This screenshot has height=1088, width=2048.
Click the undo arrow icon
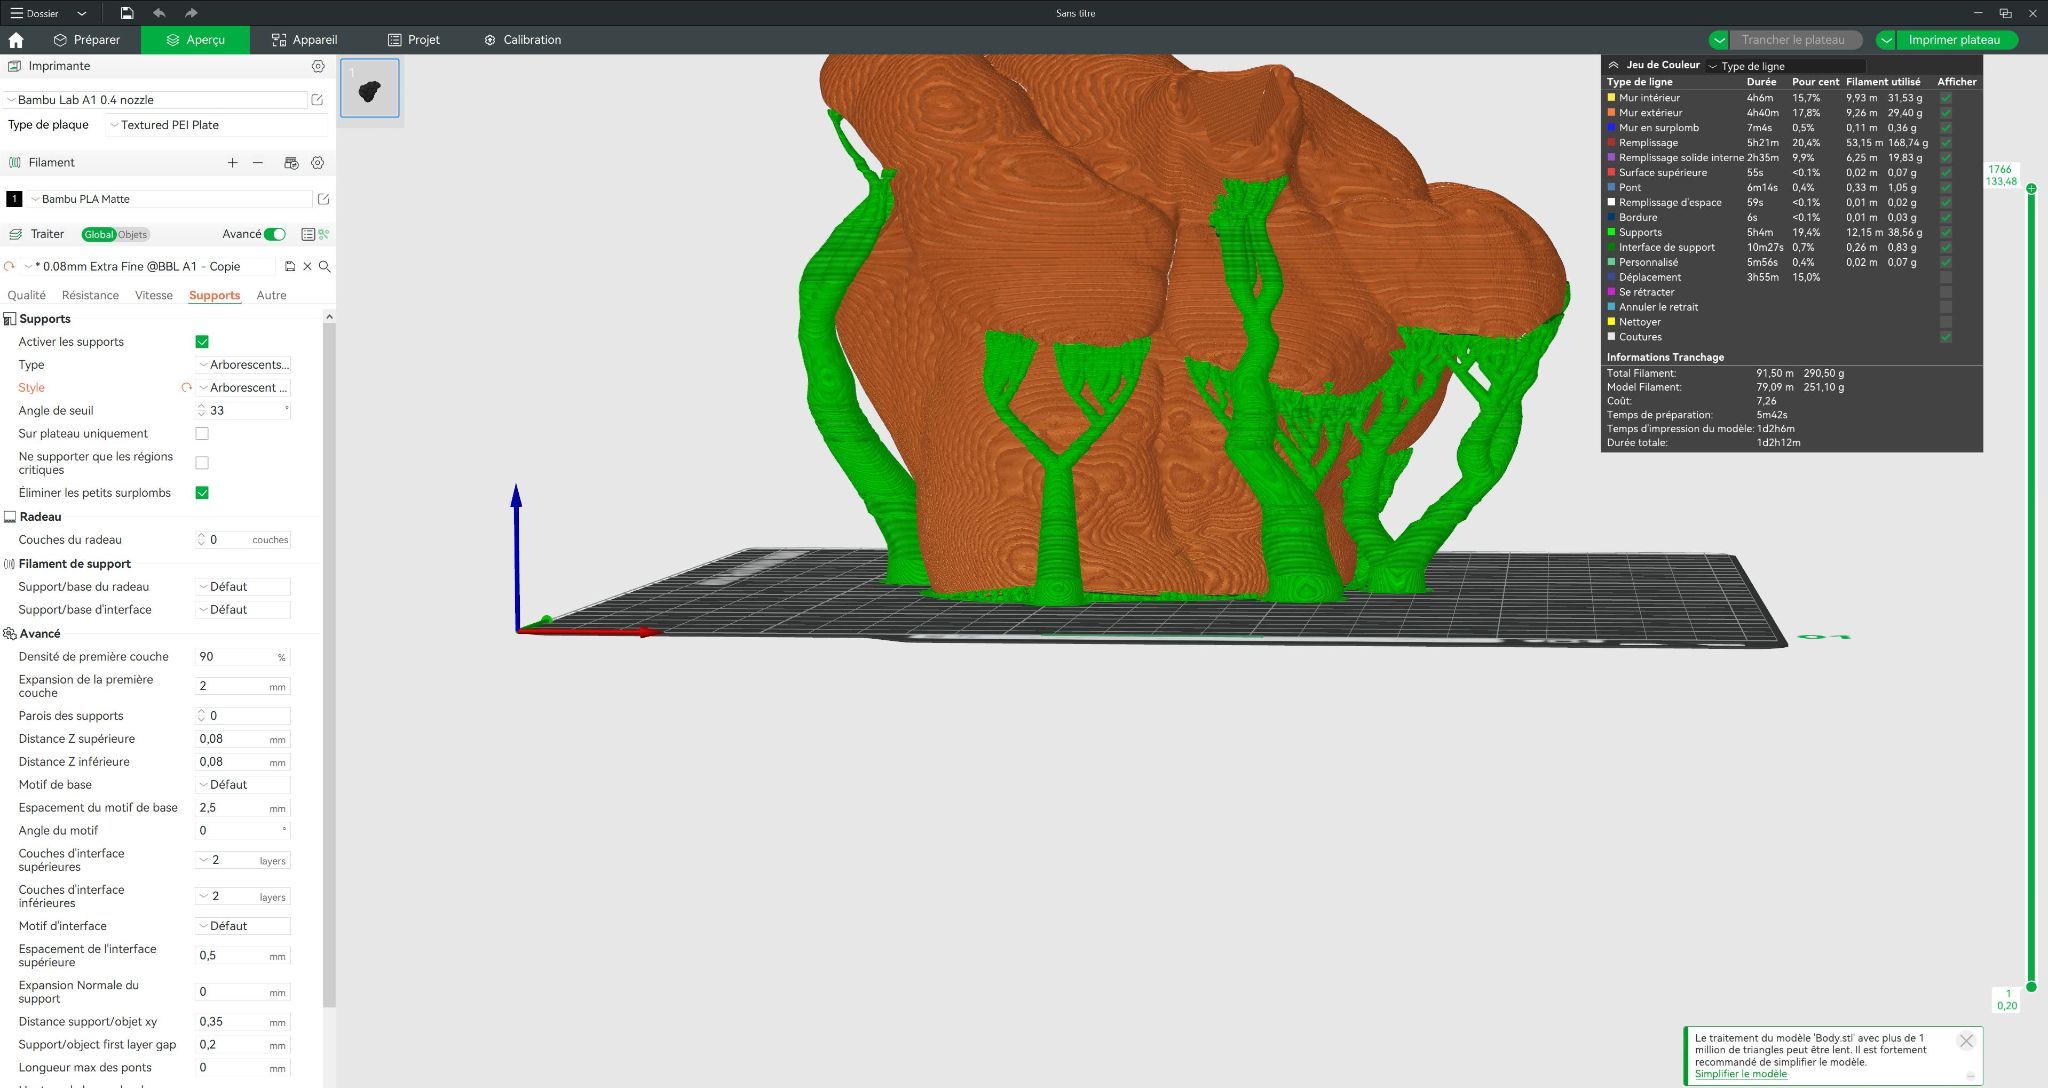tap(159, 13)
